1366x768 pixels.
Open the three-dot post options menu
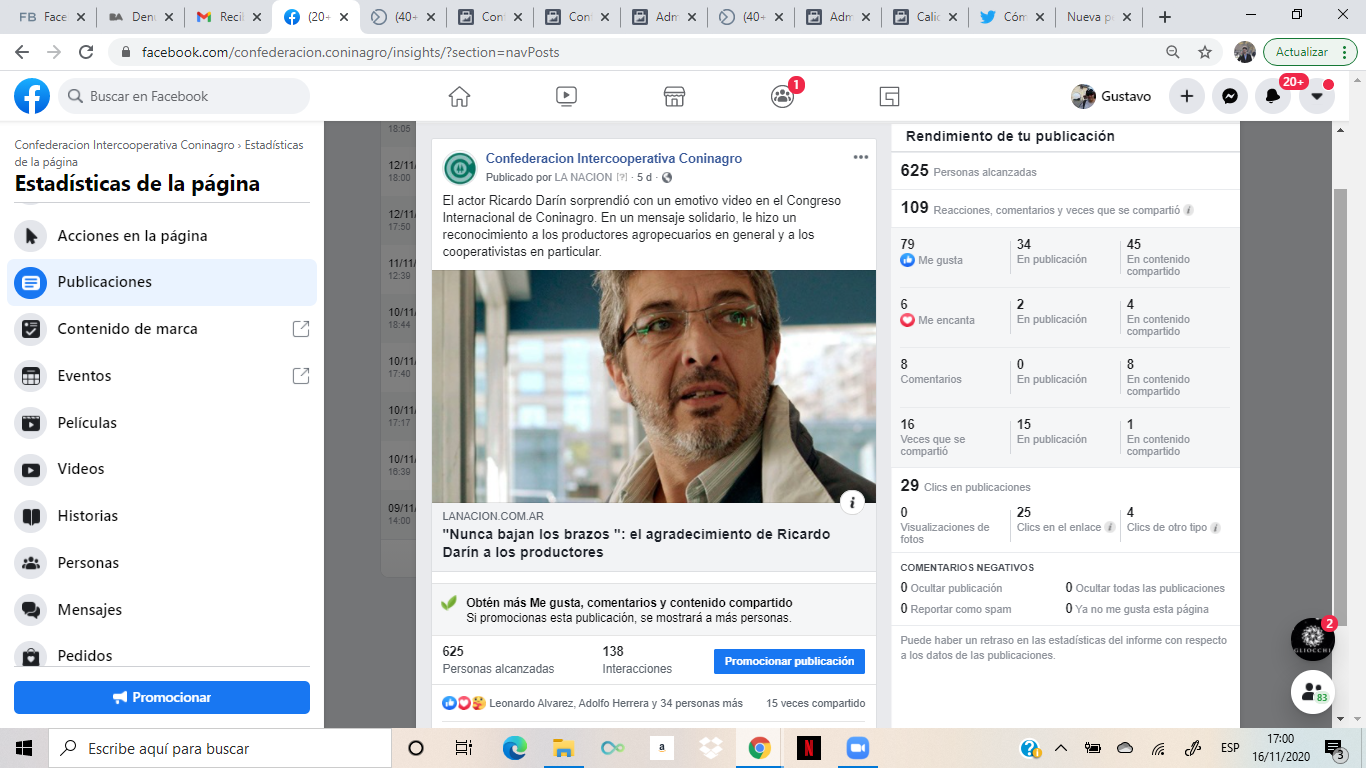coord(860,157)
